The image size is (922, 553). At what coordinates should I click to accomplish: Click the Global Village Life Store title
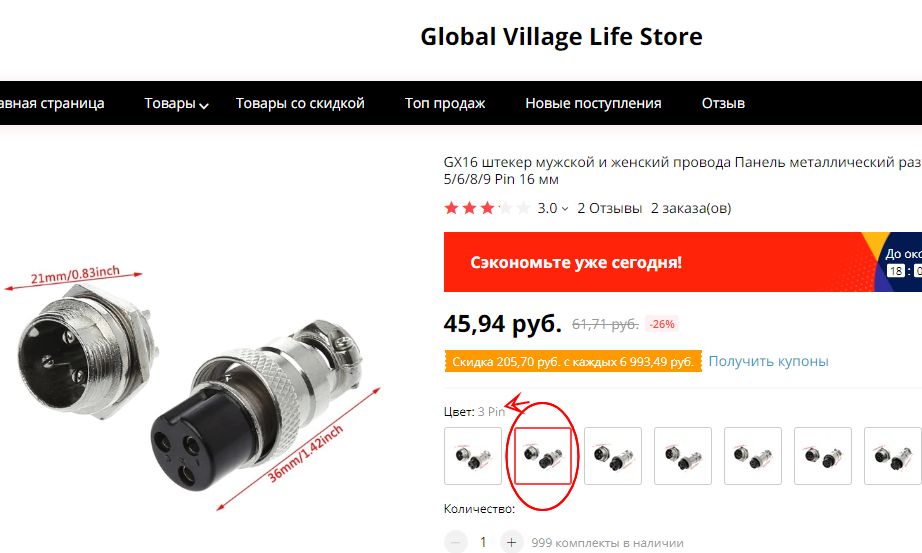[561, 36]
